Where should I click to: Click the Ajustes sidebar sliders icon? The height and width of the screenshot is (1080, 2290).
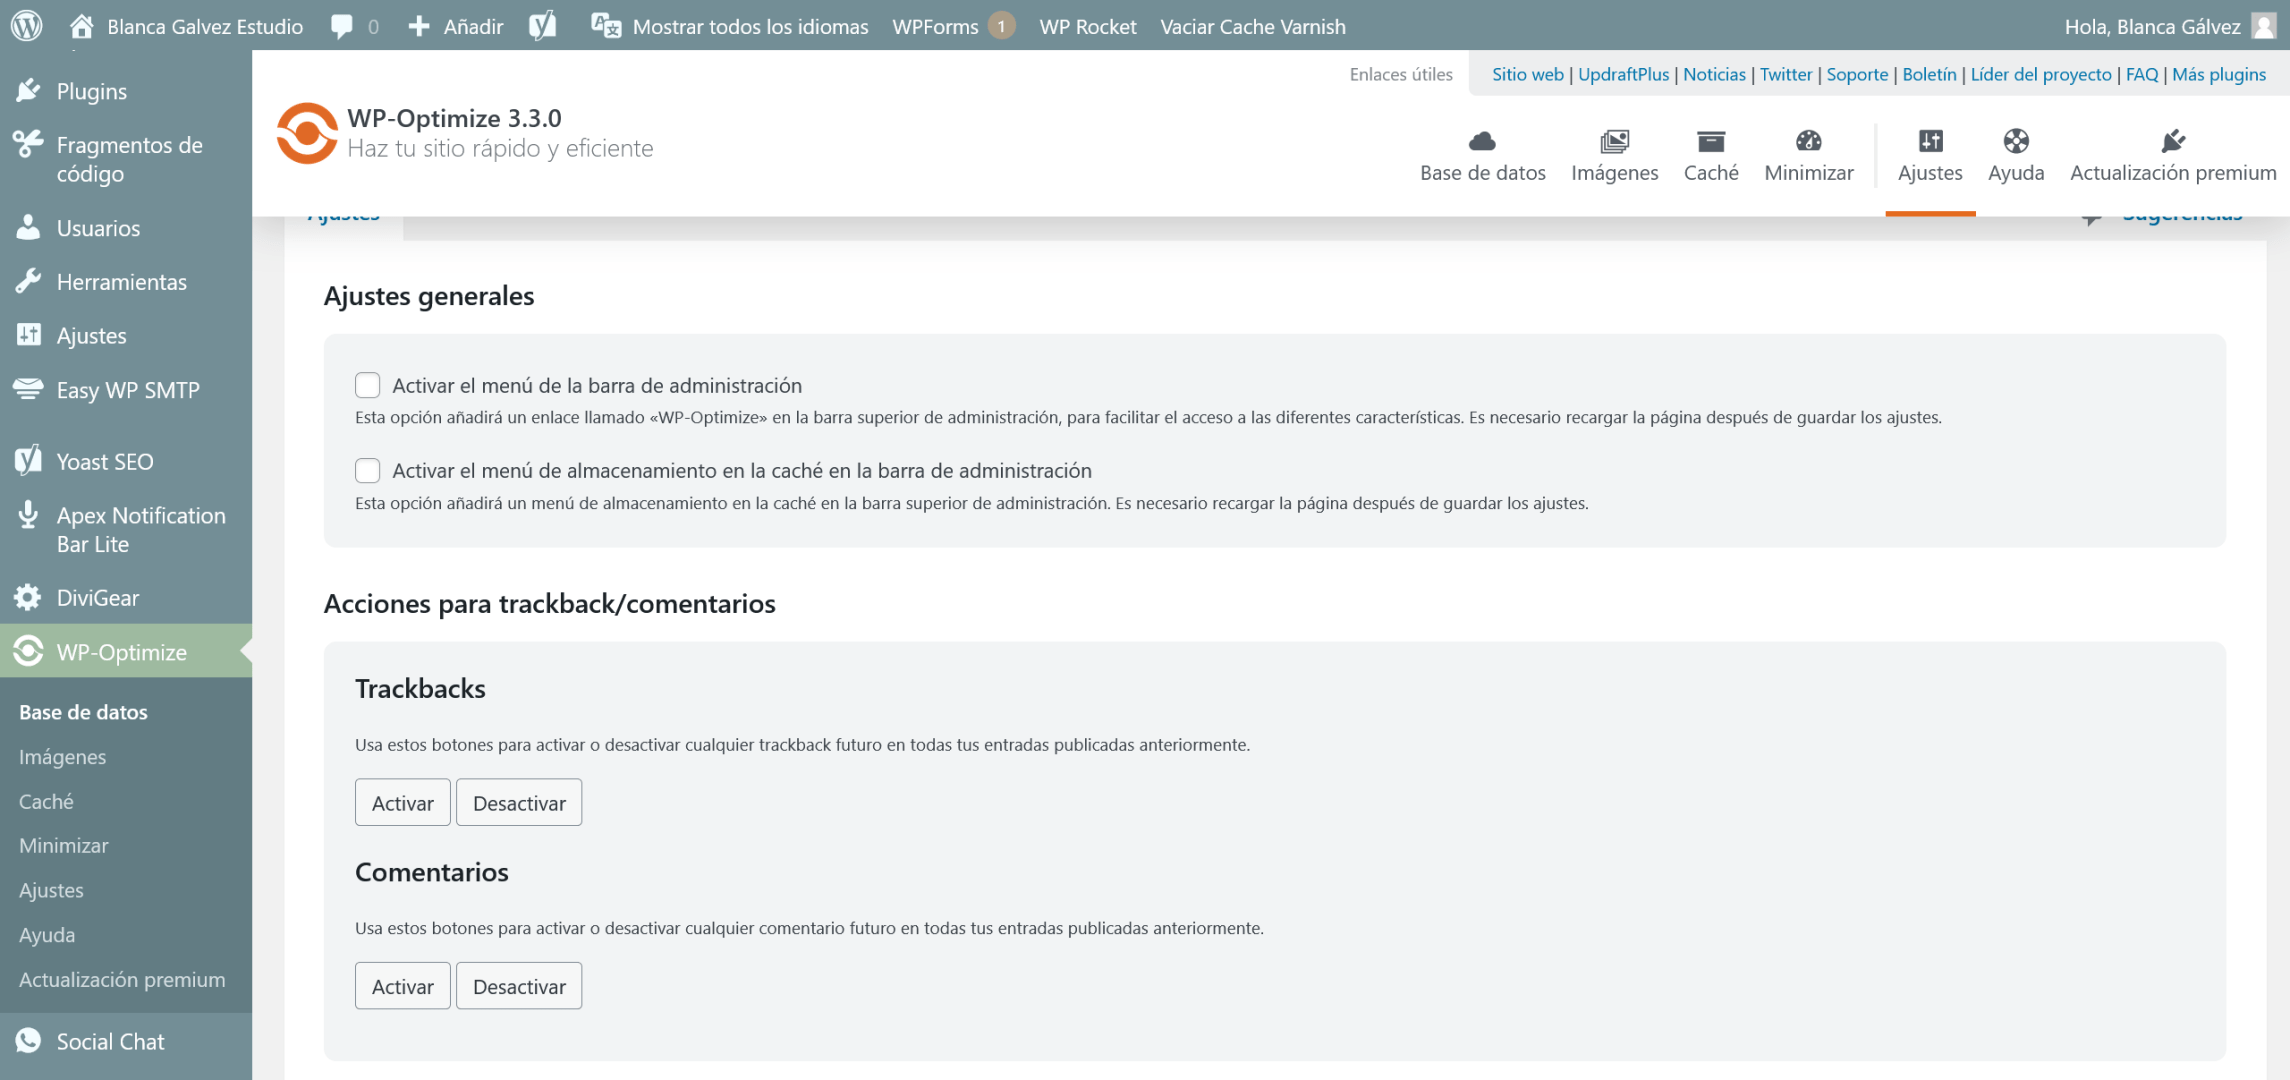pos(29,336)
